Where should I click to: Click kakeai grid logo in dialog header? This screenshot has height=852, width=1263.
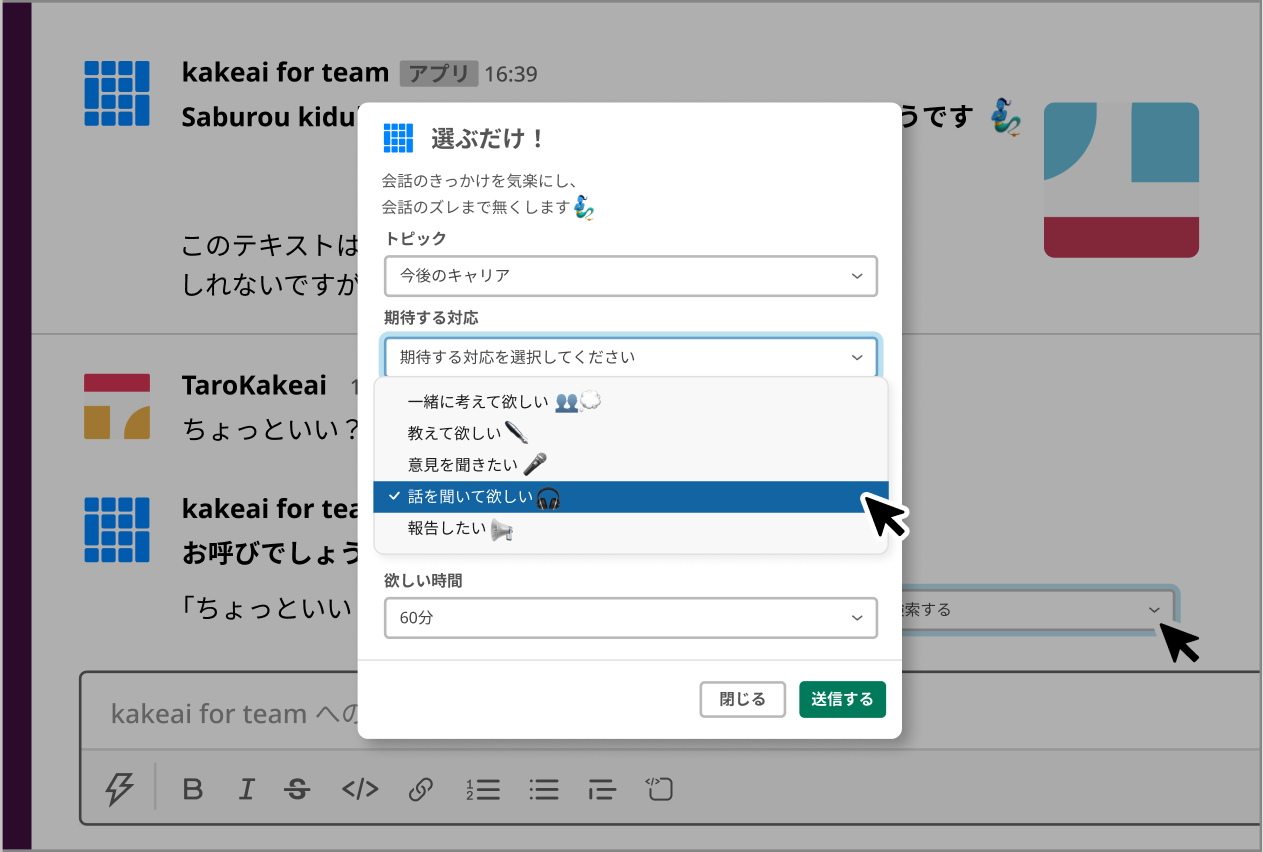(x=398, y=138)
